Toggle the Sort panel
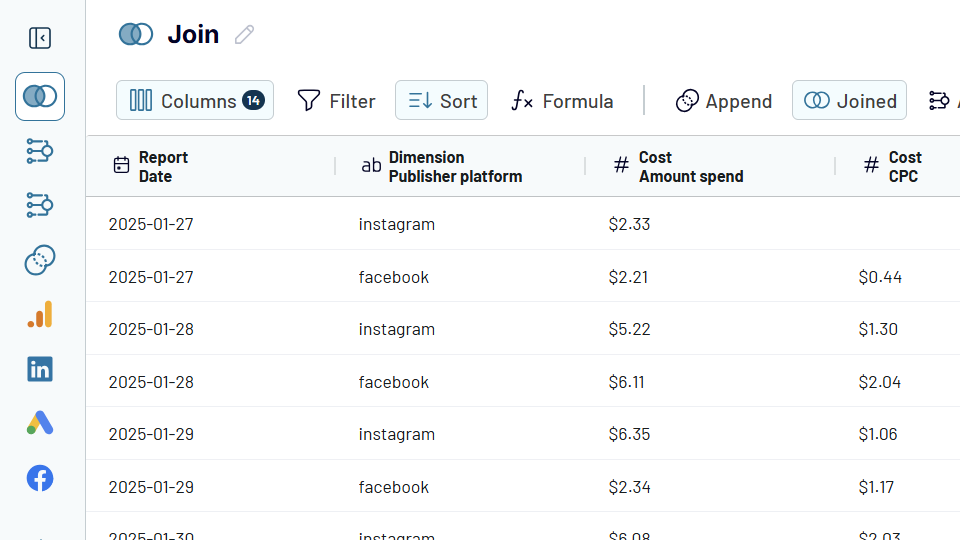 click(441, 101)
